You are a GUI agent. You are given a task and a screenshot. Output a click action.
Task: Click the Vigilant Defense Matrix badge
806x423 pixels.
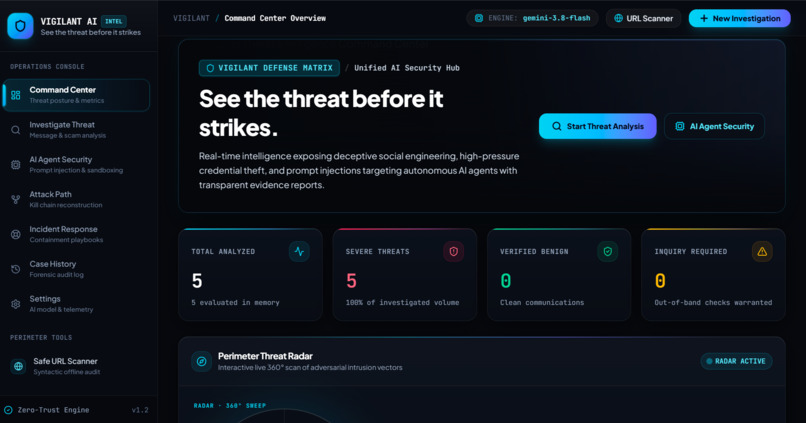pos(269,68)
